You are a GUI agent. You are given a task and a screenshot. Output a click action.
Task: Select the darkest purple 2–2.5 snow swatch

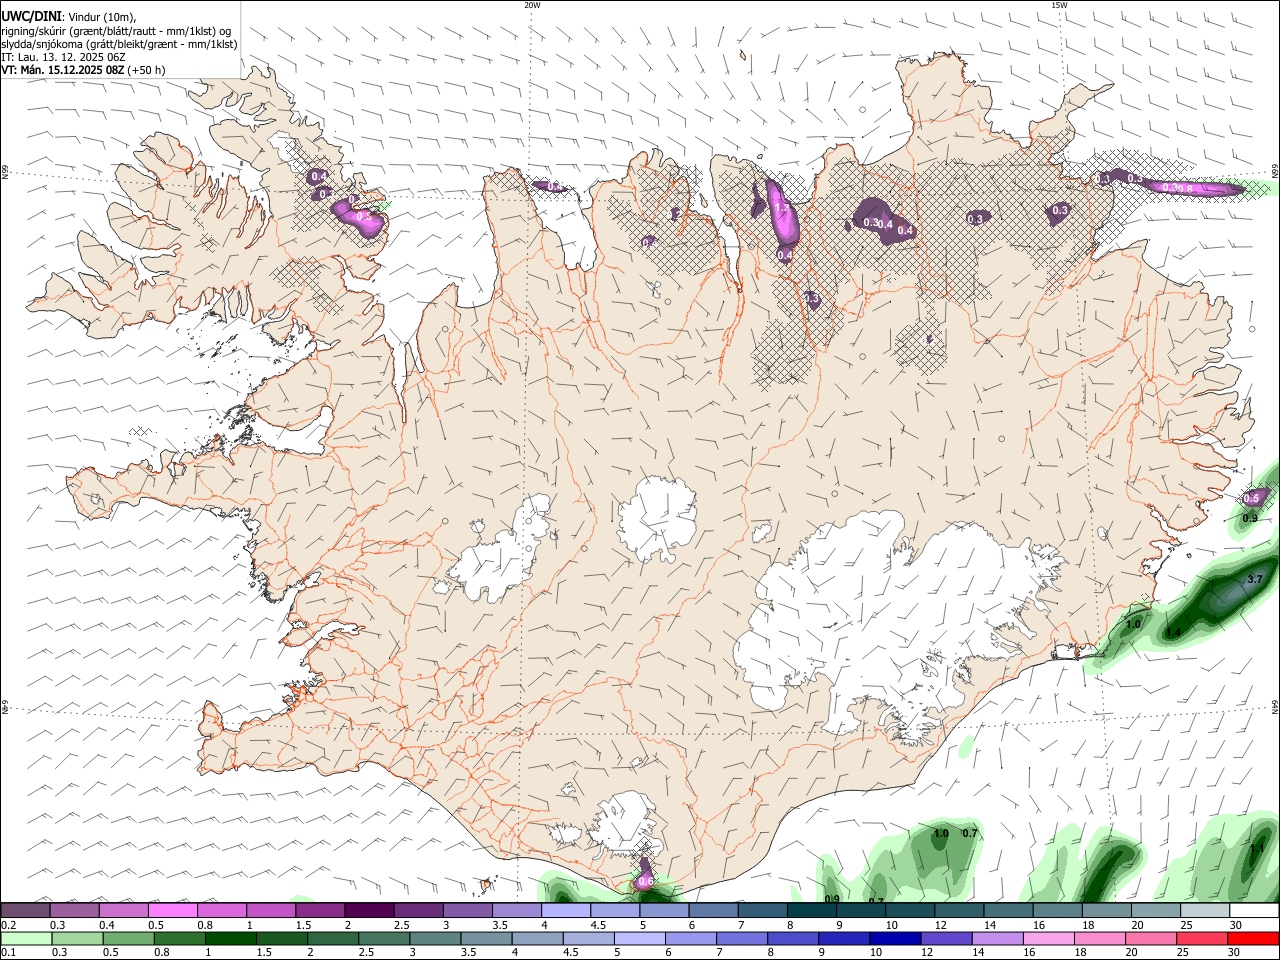(369, 911)
